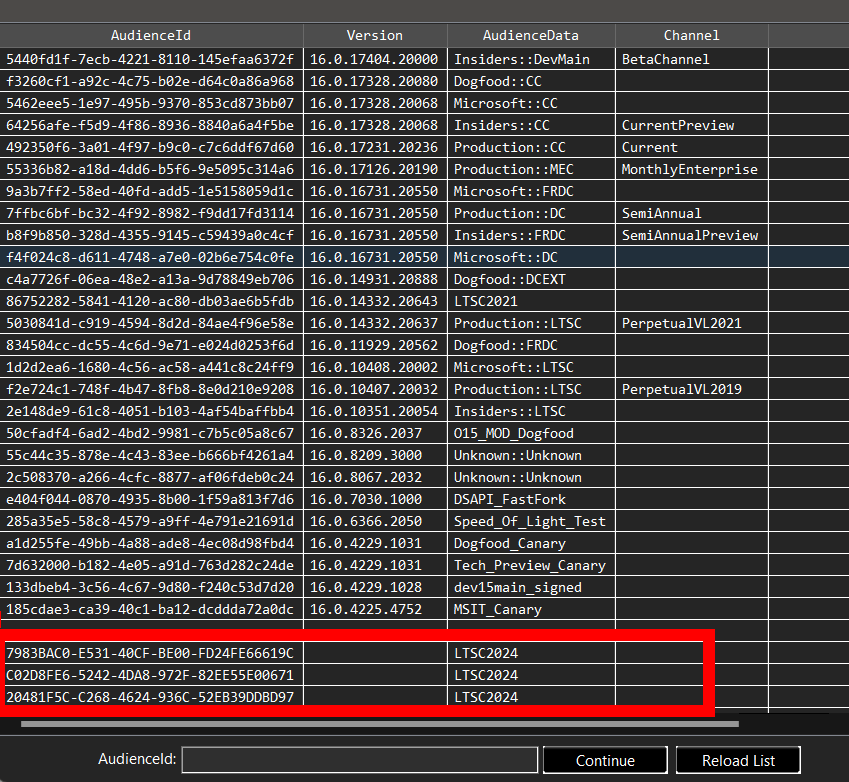Select row a1d255fe-49bb-4a88-ade8-4ec08d98fbd4
This screenshot has width=849, height=782.
point(424,543)
